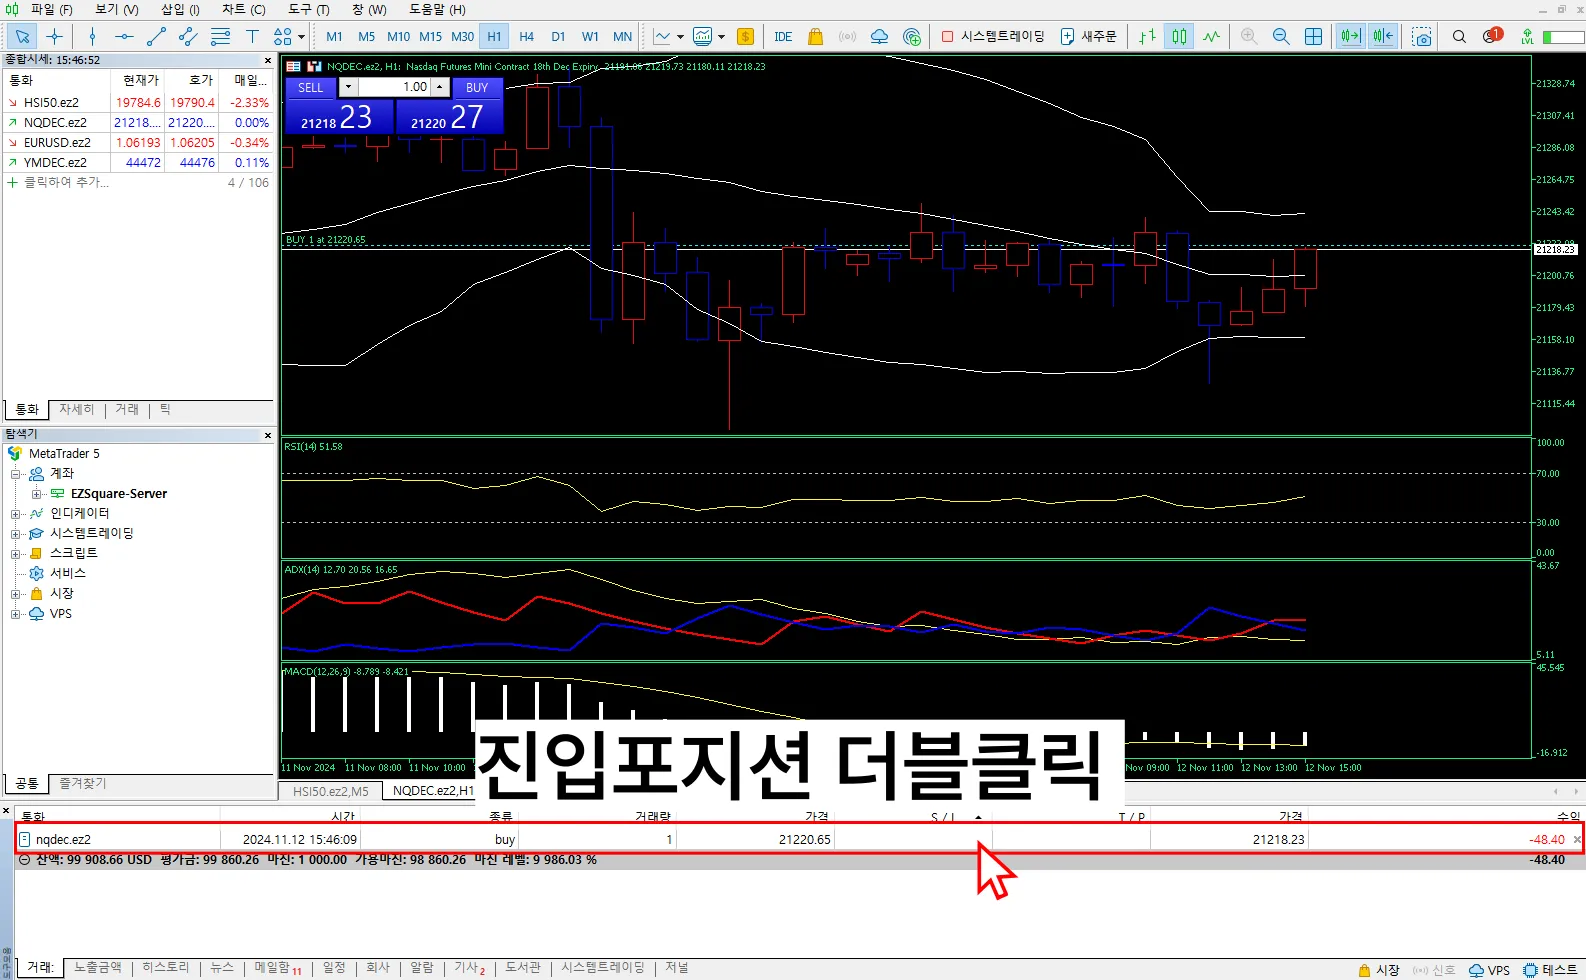Switch to the 즐겨찾기 navigator tab

point(83,783)
